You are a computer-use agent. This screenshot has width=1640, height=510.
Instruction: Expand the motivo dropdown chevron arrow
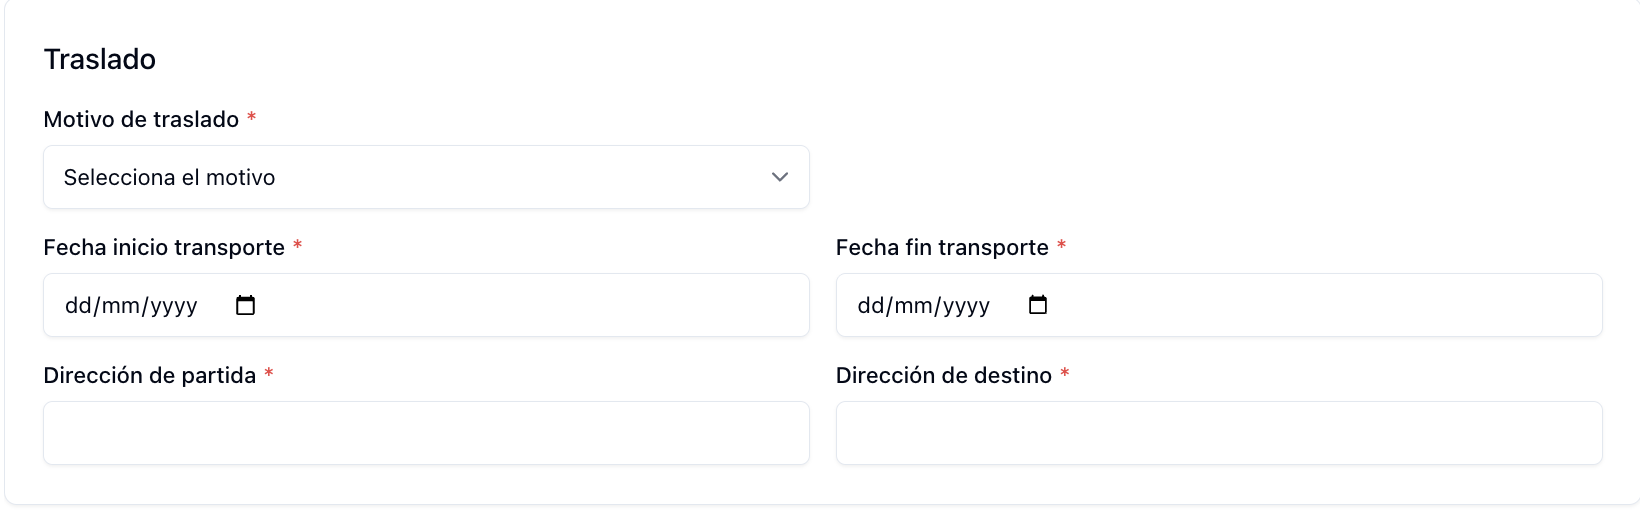pos(780,177)
